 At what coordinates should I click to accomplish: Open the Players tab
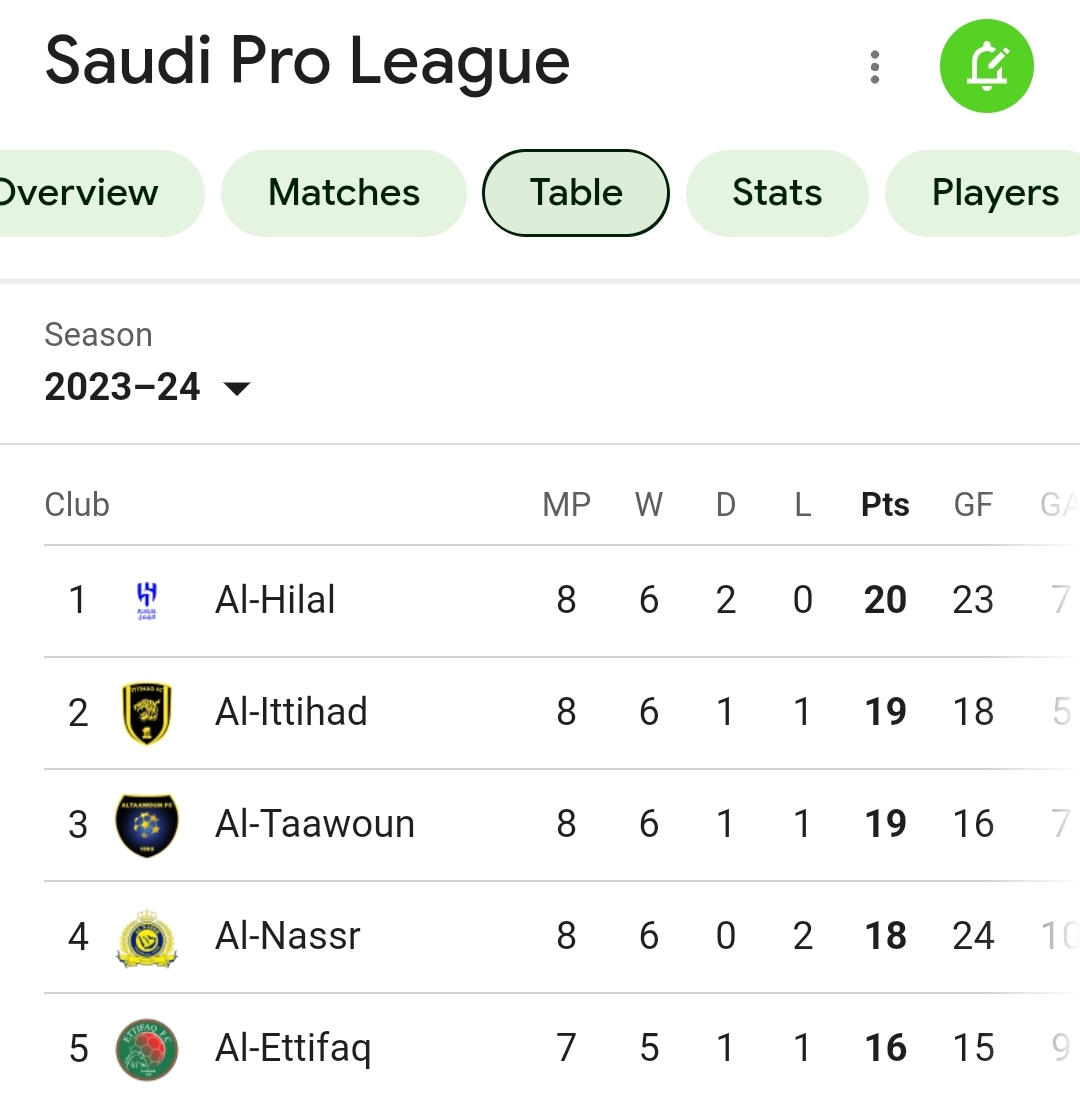[x=984, y=193]
